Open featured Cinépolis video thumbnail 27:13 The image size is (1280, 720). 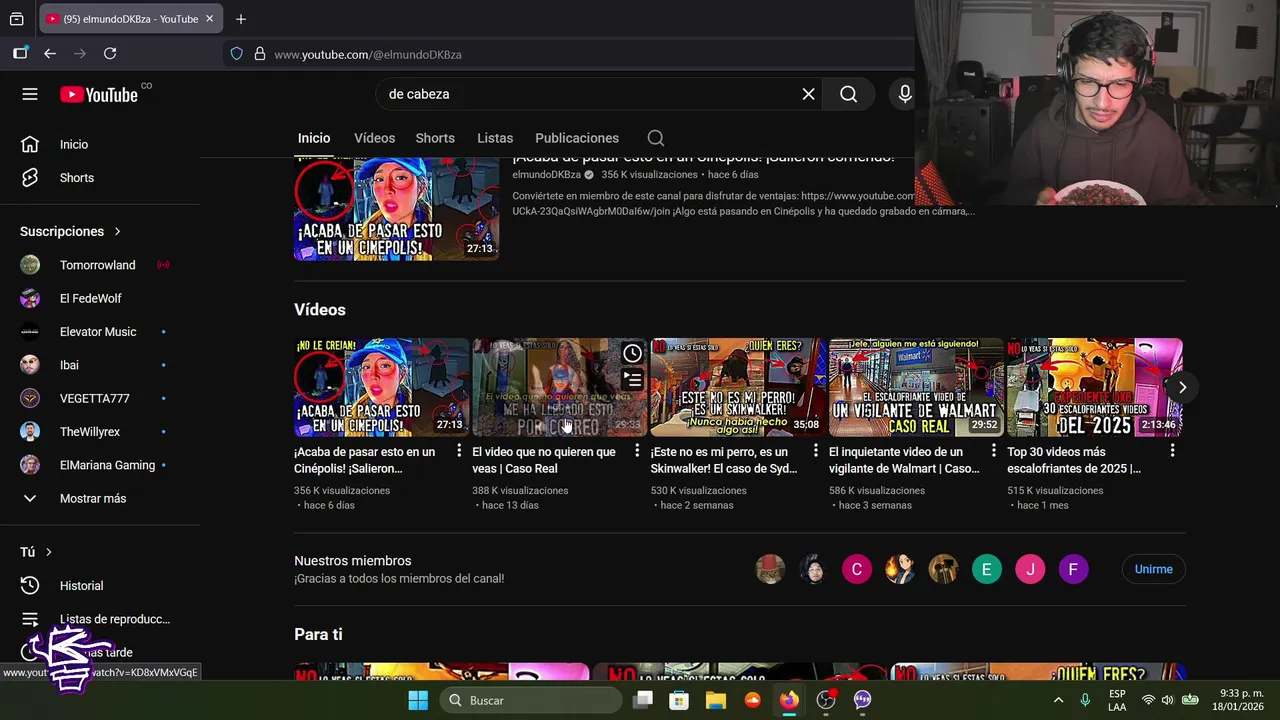(x=396, y=209)
